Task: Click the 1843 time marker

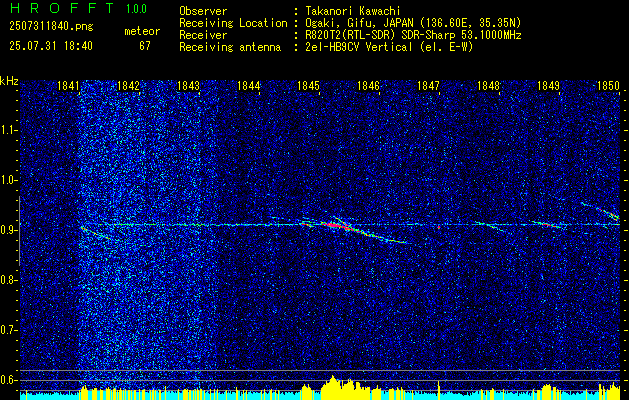Action: coord(188,85)
